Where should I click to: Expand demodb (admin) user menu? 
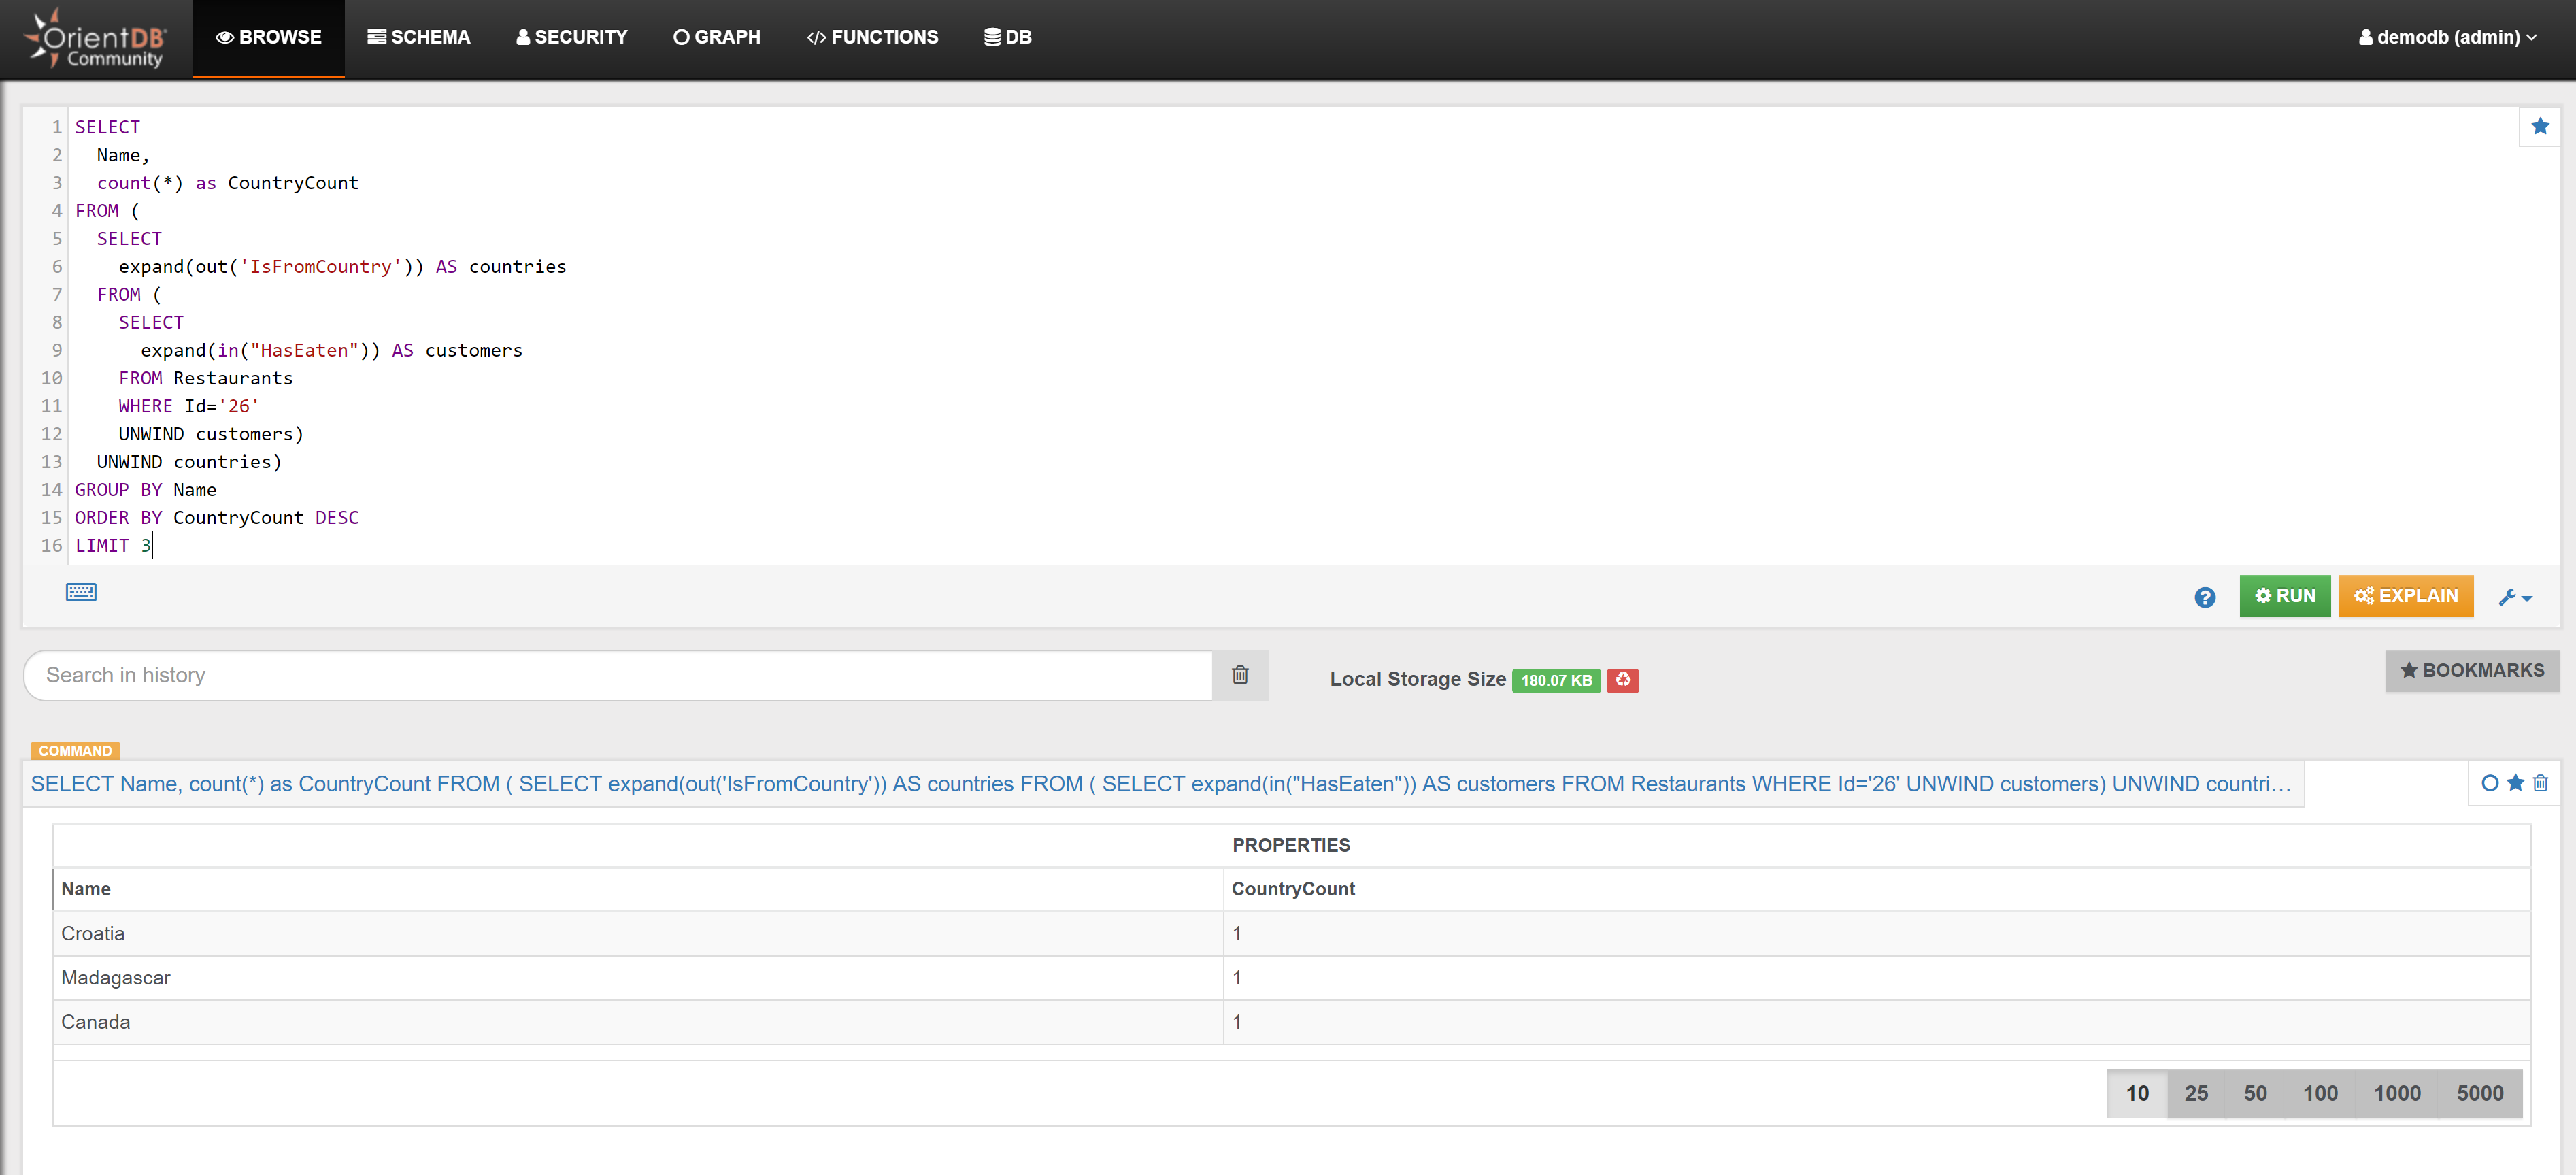[2447, 37]
